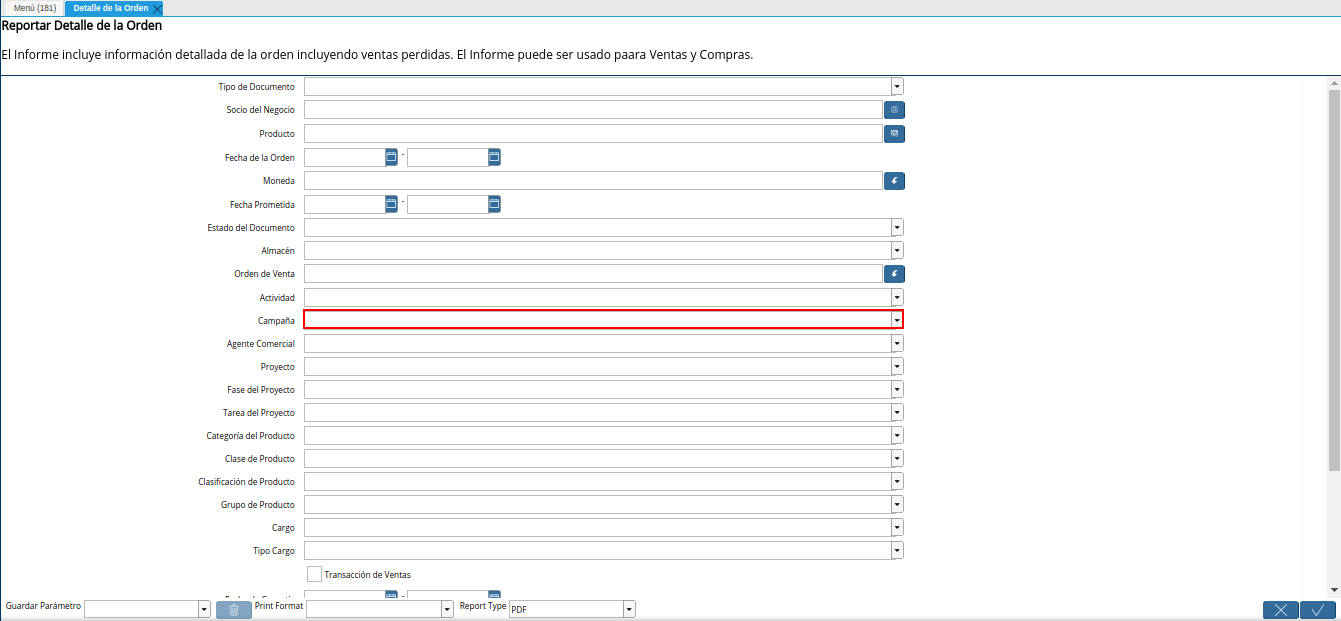Screen dimensions: 1341x621
Task: Click the scrollbar down arrow
Action: click(x=1334, y=590)
